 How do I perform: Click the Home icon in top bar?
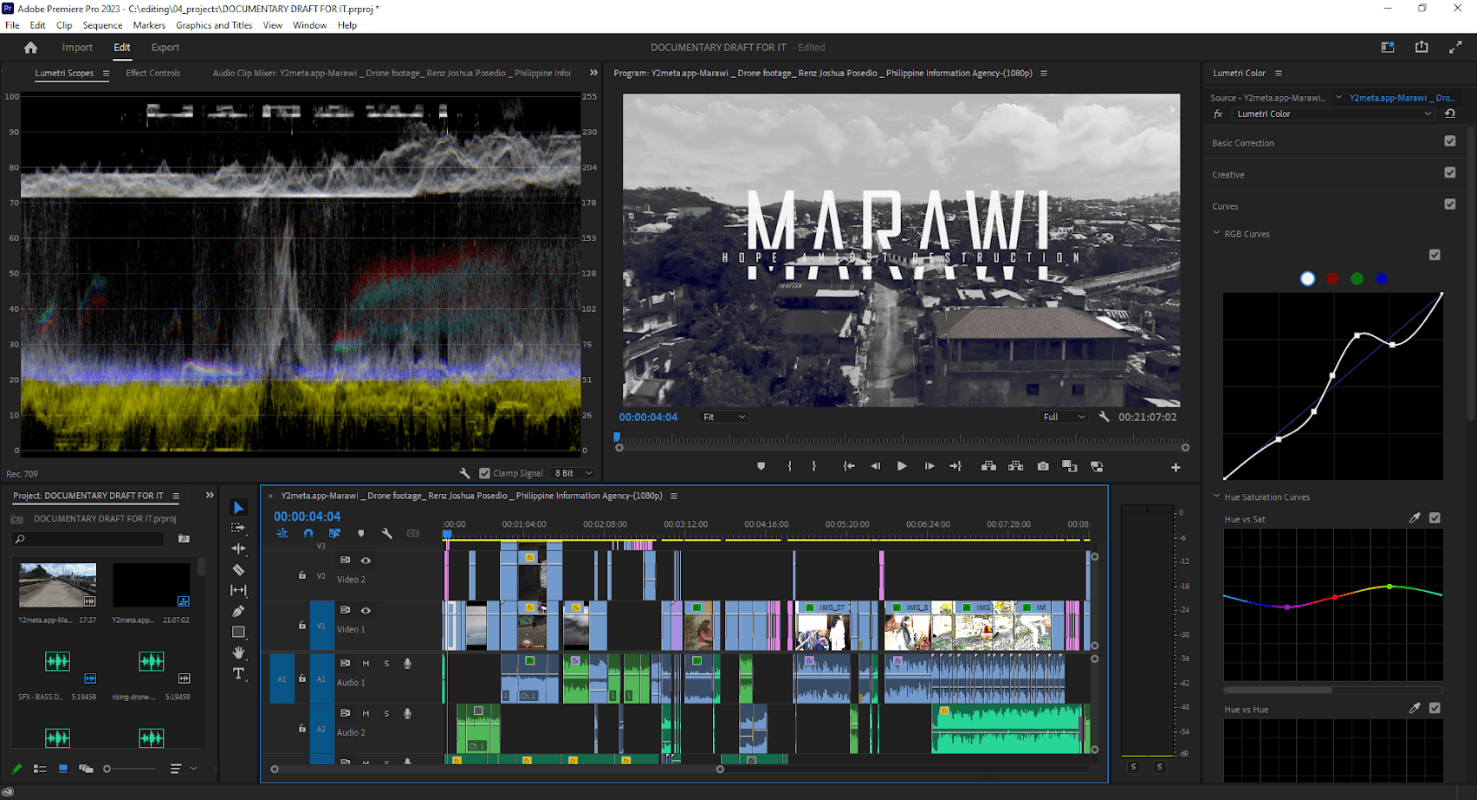tap(31, 47)
